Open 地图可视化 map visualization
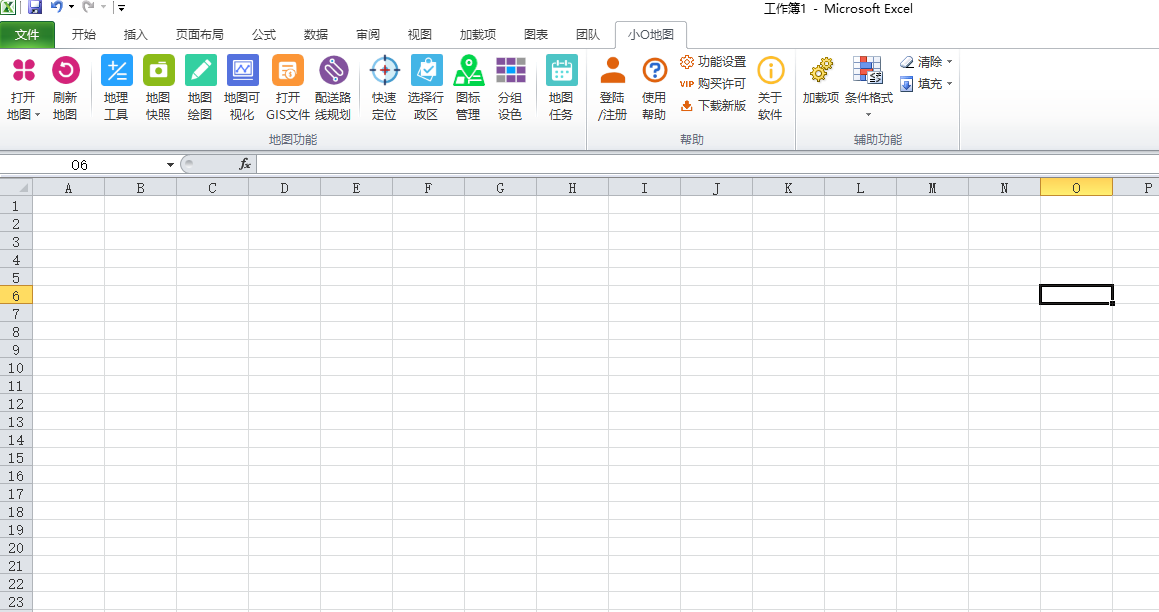1159x612 pixels. pyautogui.click(x=242, y=70)
